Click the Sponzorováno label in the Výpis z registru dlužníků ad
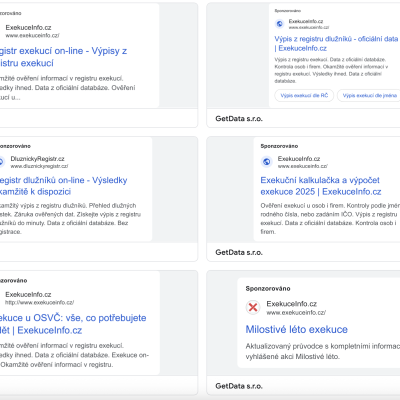The height and width of the screenshot is (400, 400). [288, 11]
